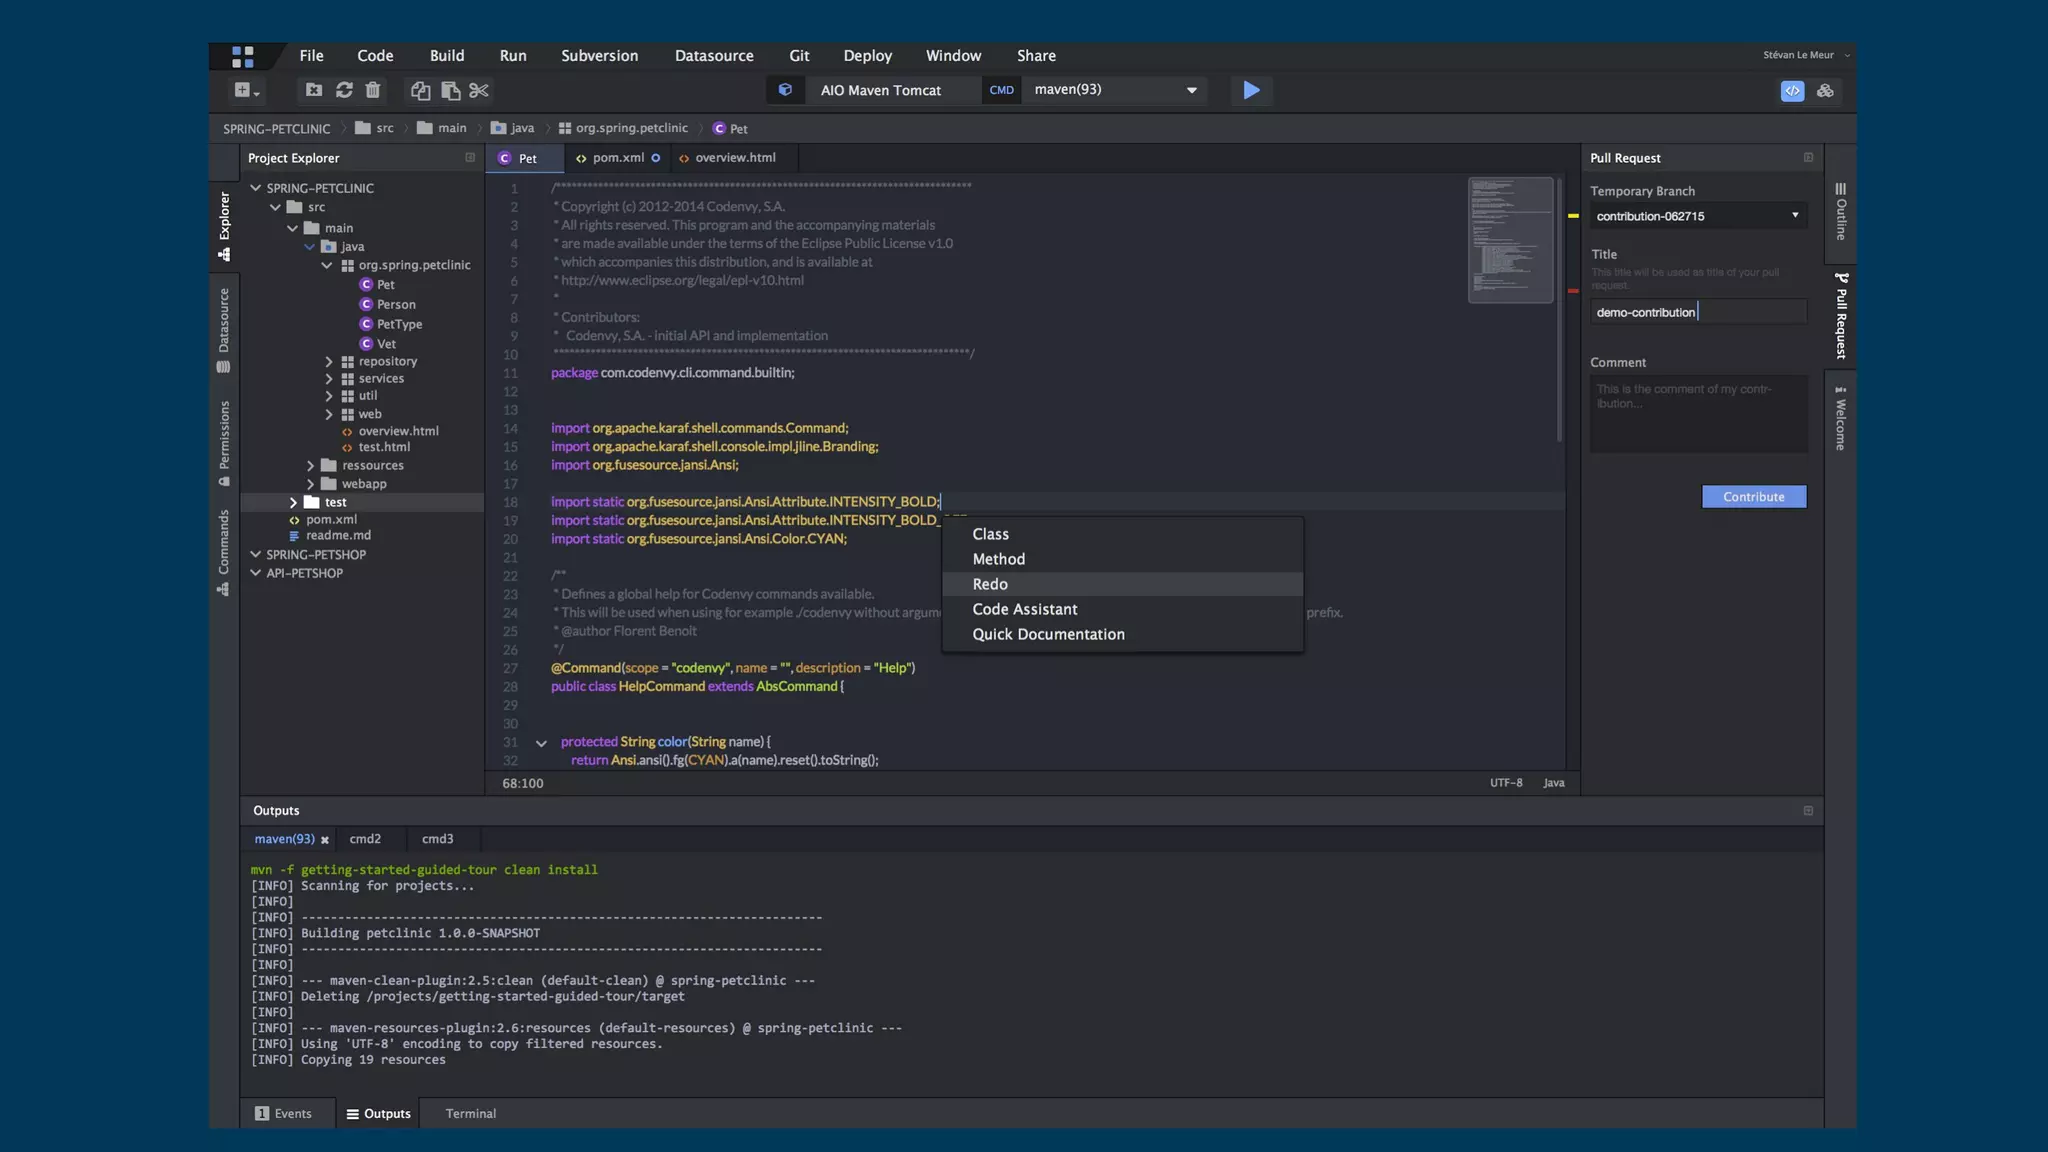The height and width of the screenshot is (1152, 2048).
Task: Click the trash delete icon
Action: click(x=373, y=90)
